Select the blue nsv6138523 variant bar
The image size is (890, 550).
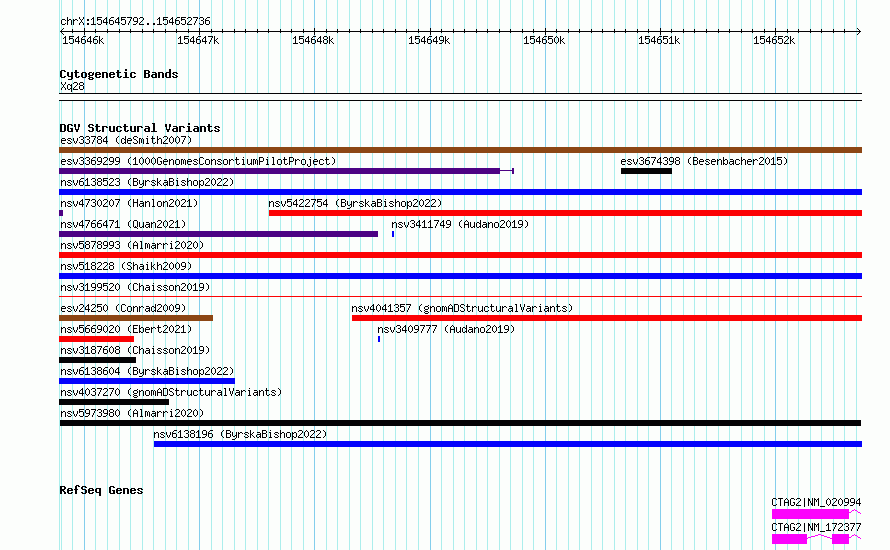pyautogui.click(x=460, y=192)
